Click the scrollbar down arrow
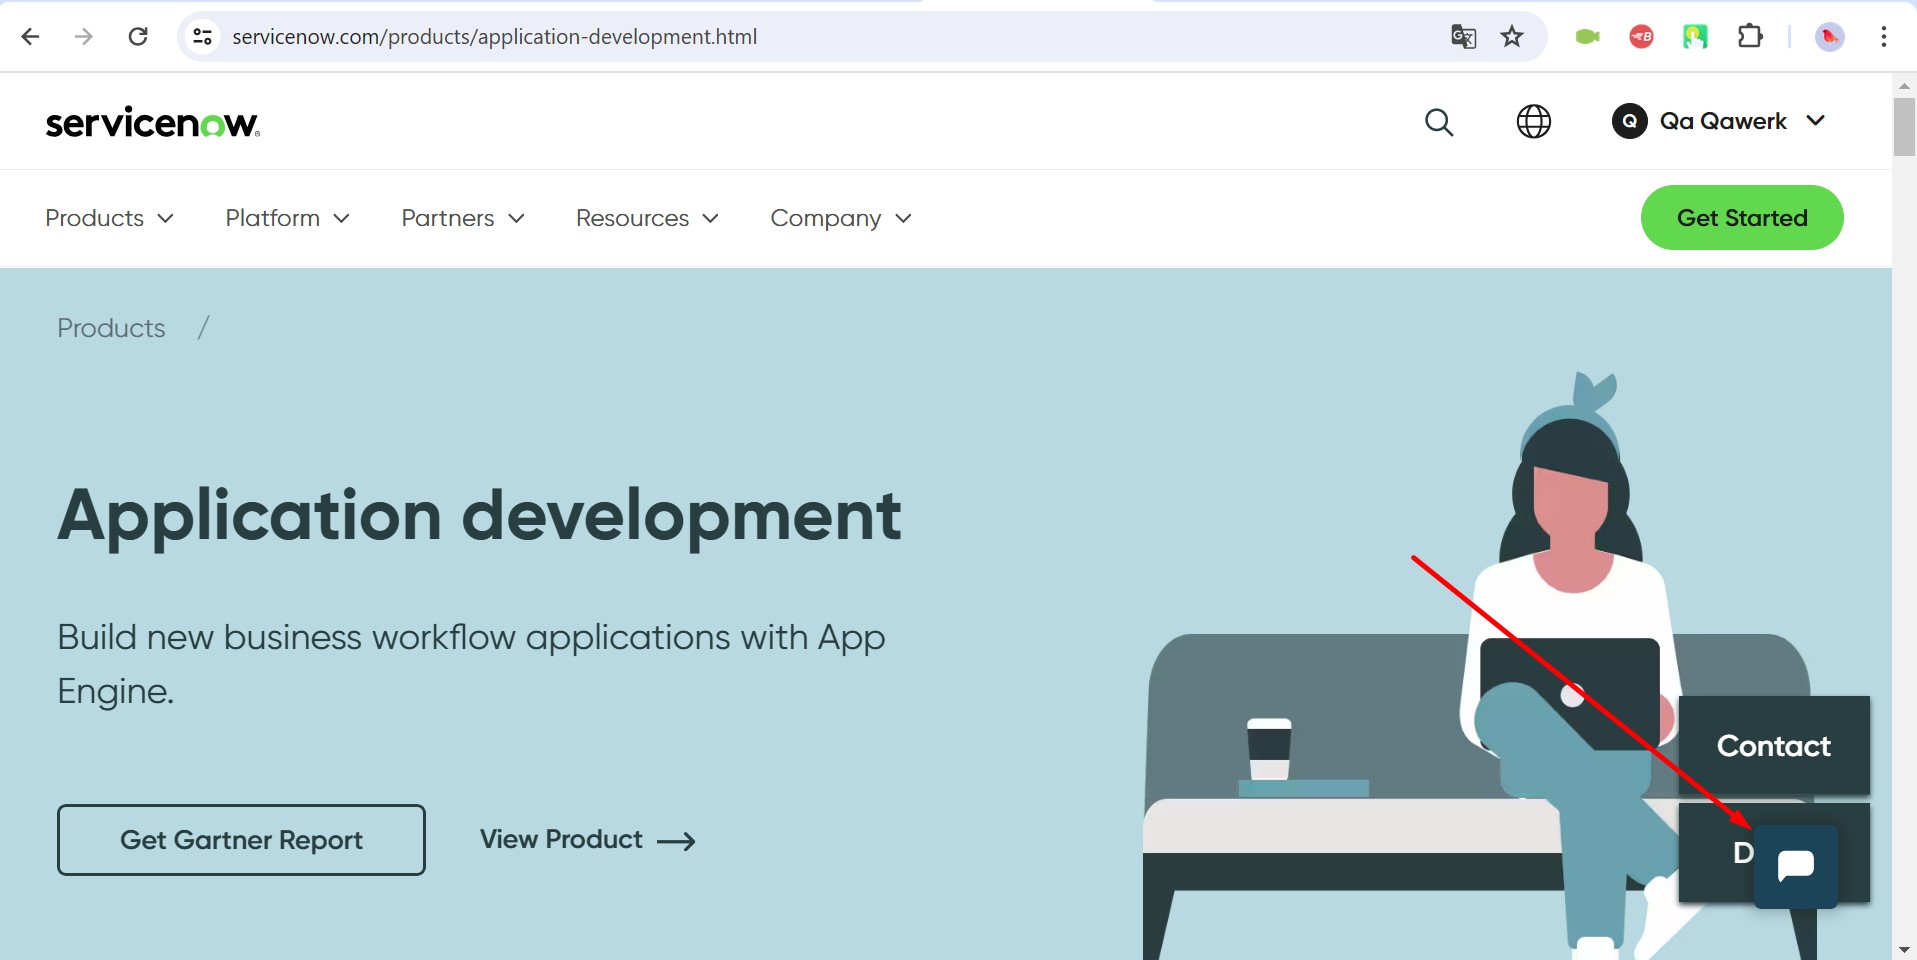The height and width of the screenshot is (960, 1917). tap(1904, 949)
